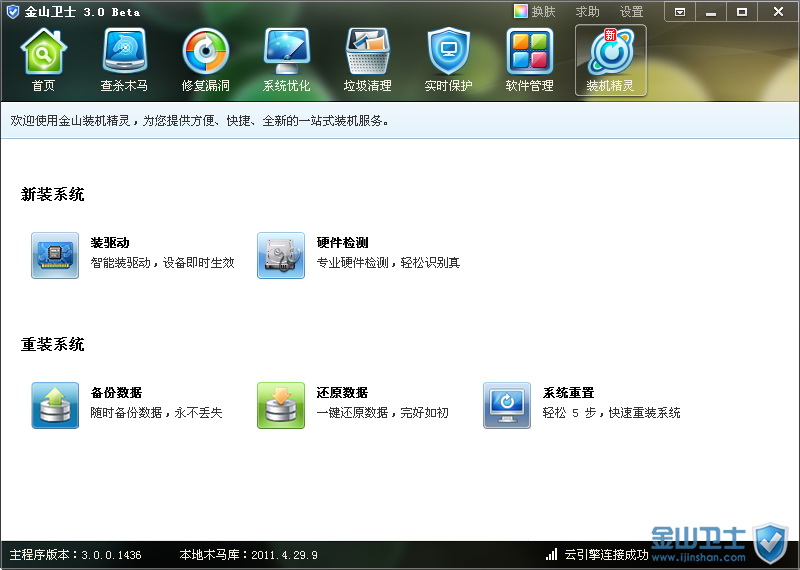The height and width of the screenshot is (570, 800).
Task: Click the 硬件检测 title link
Action: point(342,243)
